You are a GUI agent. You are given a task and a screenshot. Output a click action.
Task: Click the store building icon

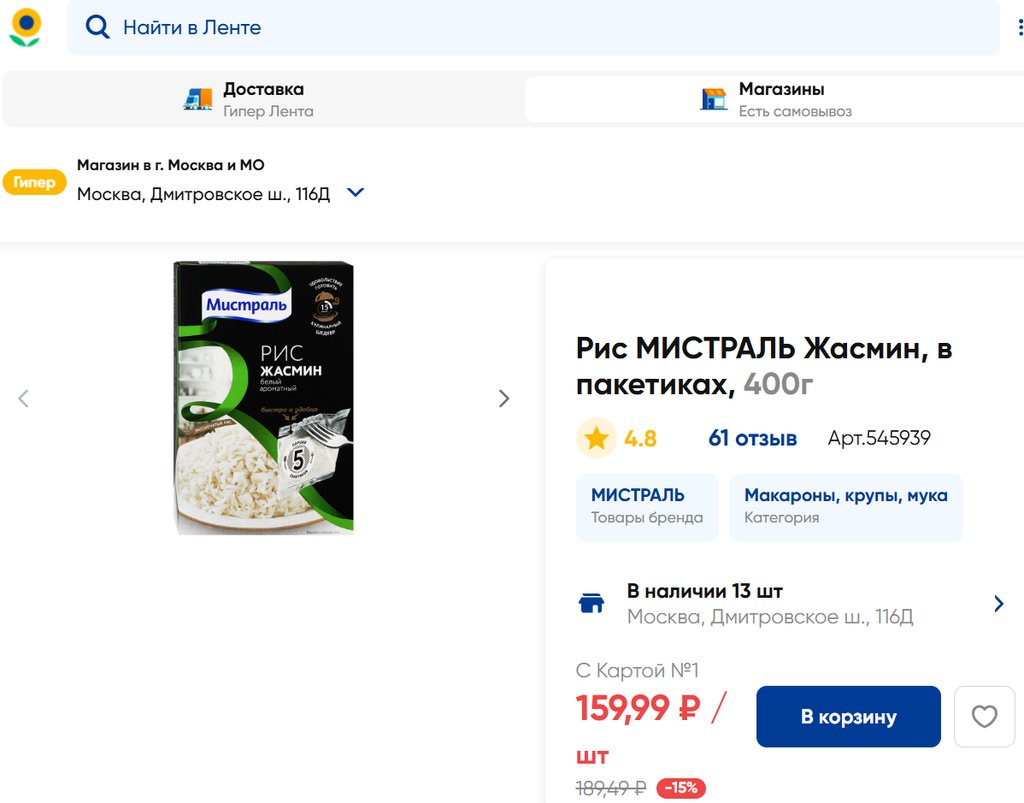click(x=714, y=99)
